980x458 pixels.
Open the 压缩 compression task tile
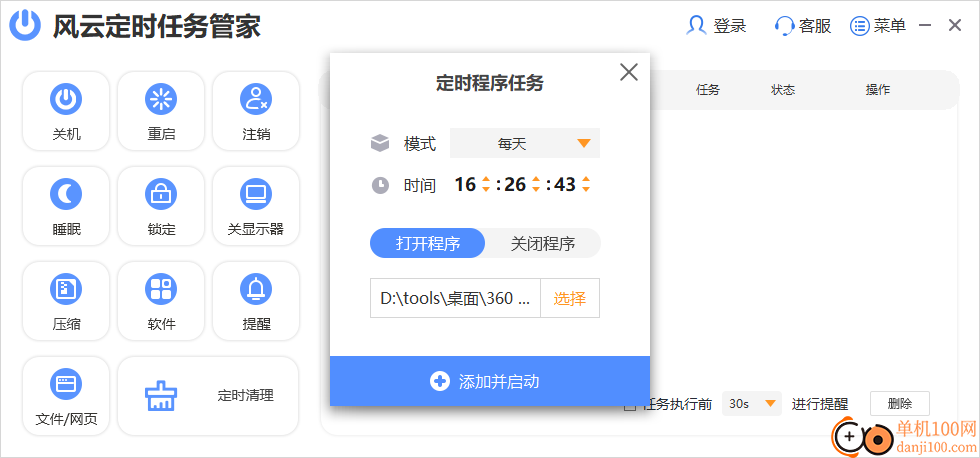point(66,301)
